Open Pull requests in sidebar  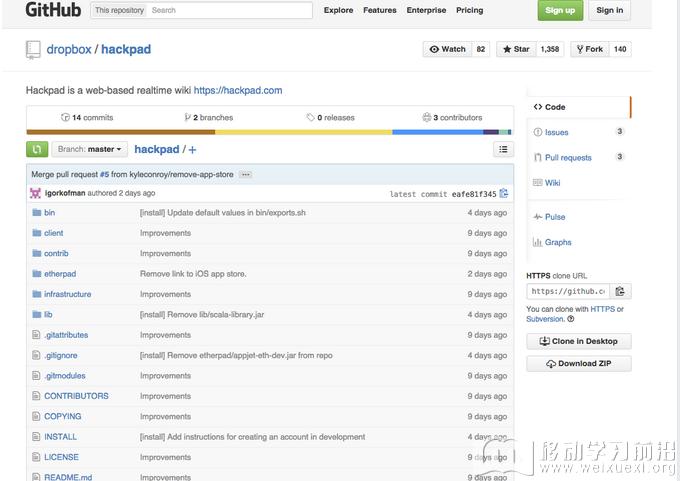pyautogui.click(x=568, y=157)
